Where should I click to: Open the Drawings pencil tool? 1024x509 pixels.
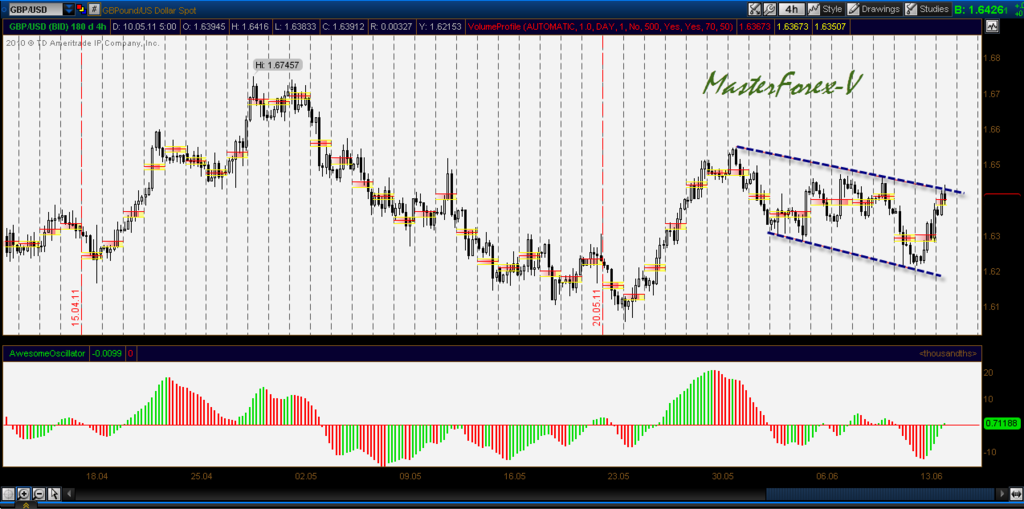pyautogui.click(x=854, y=9)
